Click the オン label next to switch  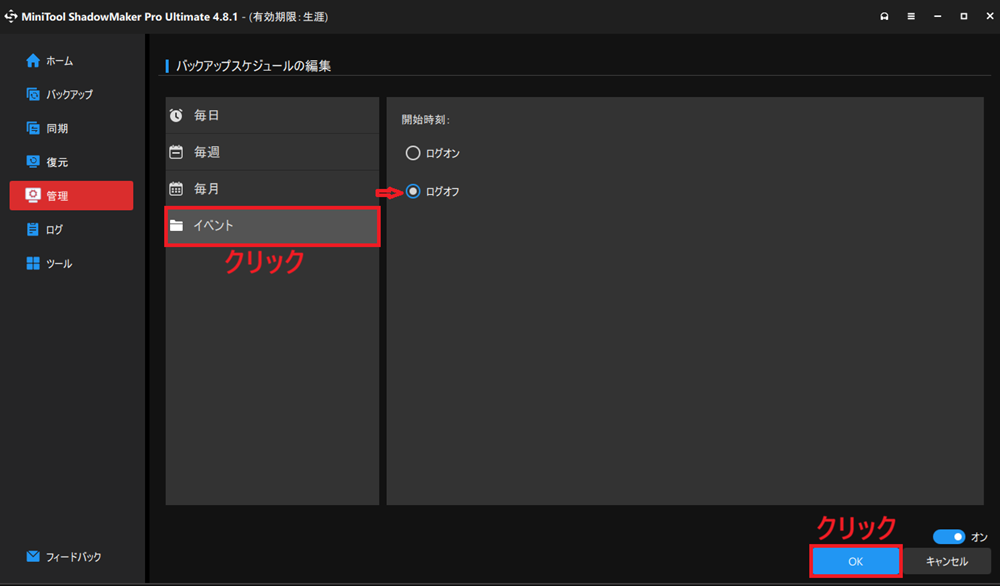[x=979, y=537]
